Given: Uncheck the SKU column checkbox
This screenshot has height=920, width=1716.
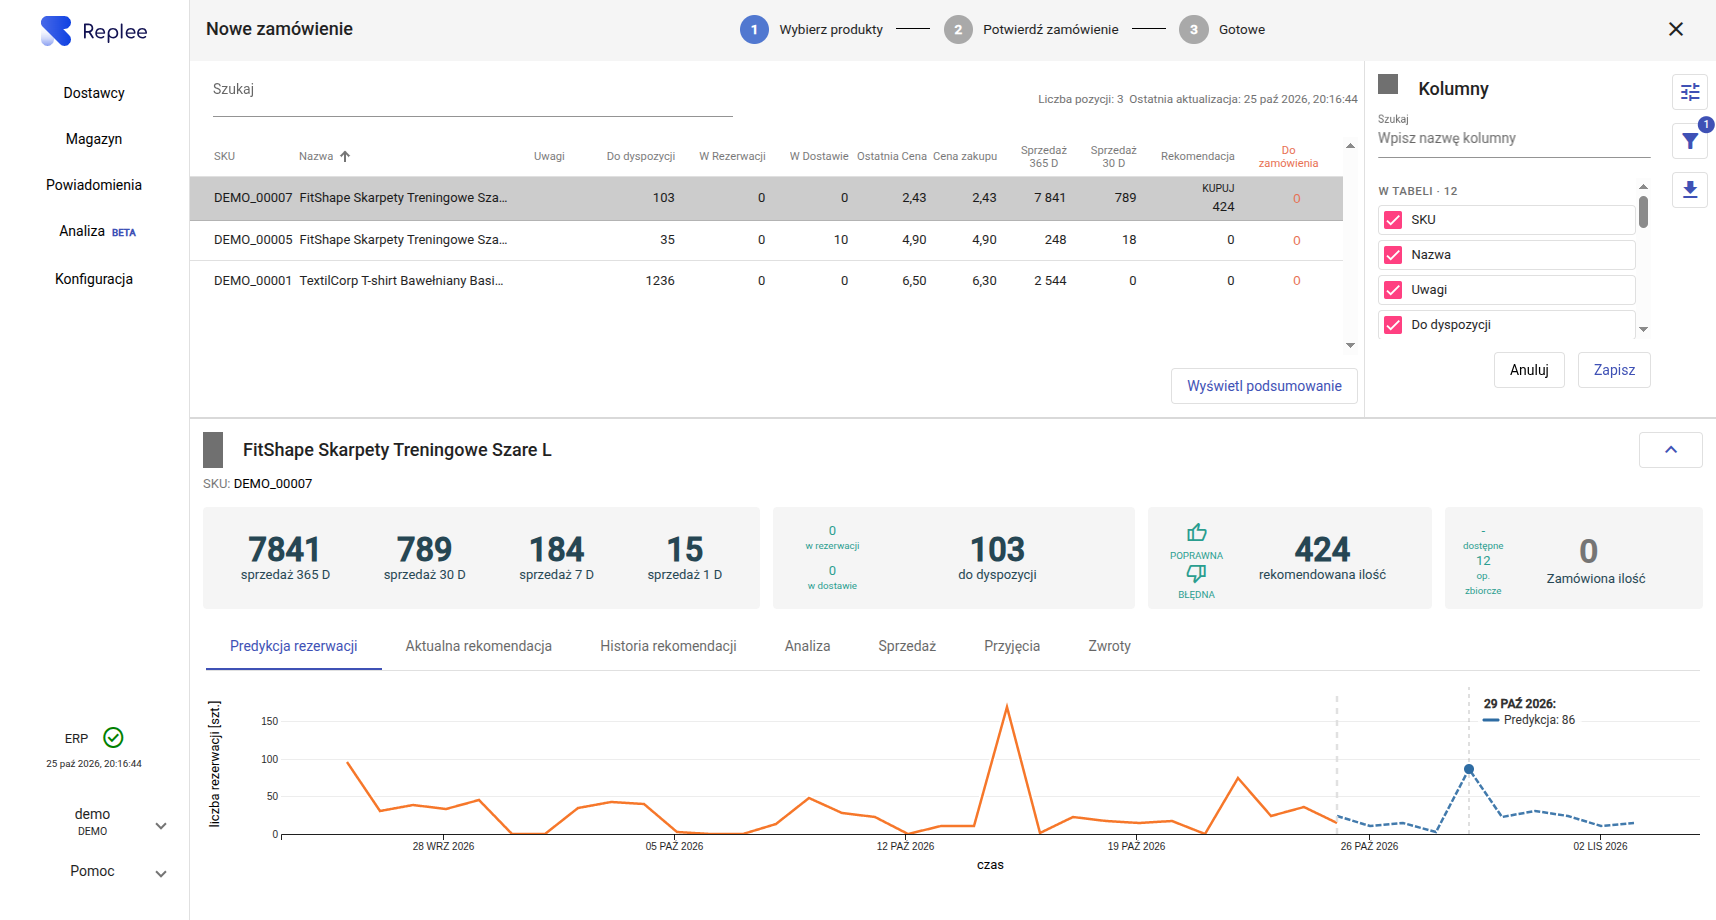Looking at the screenshot, I should [x=1393, y=220].
